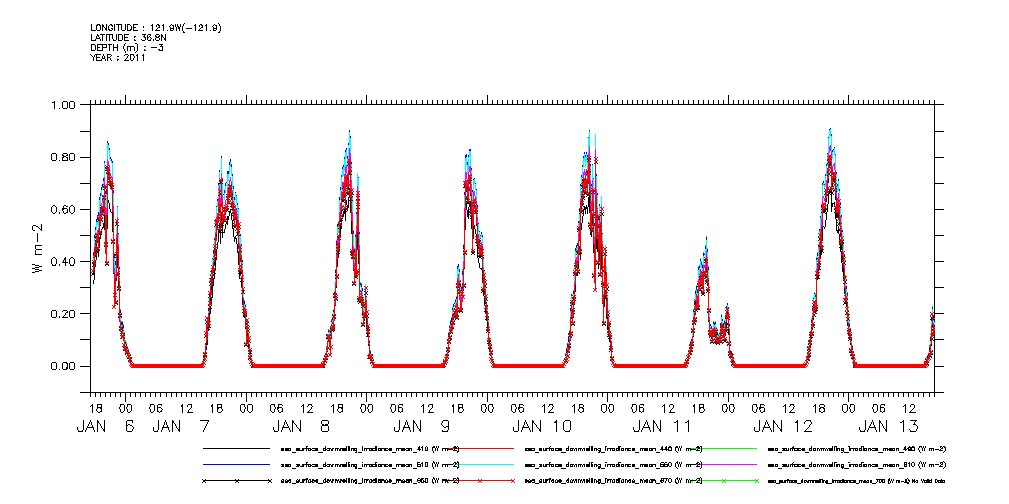Click the LONGITUDE header line
The image size is (1009, 504).
pos(155,28)
